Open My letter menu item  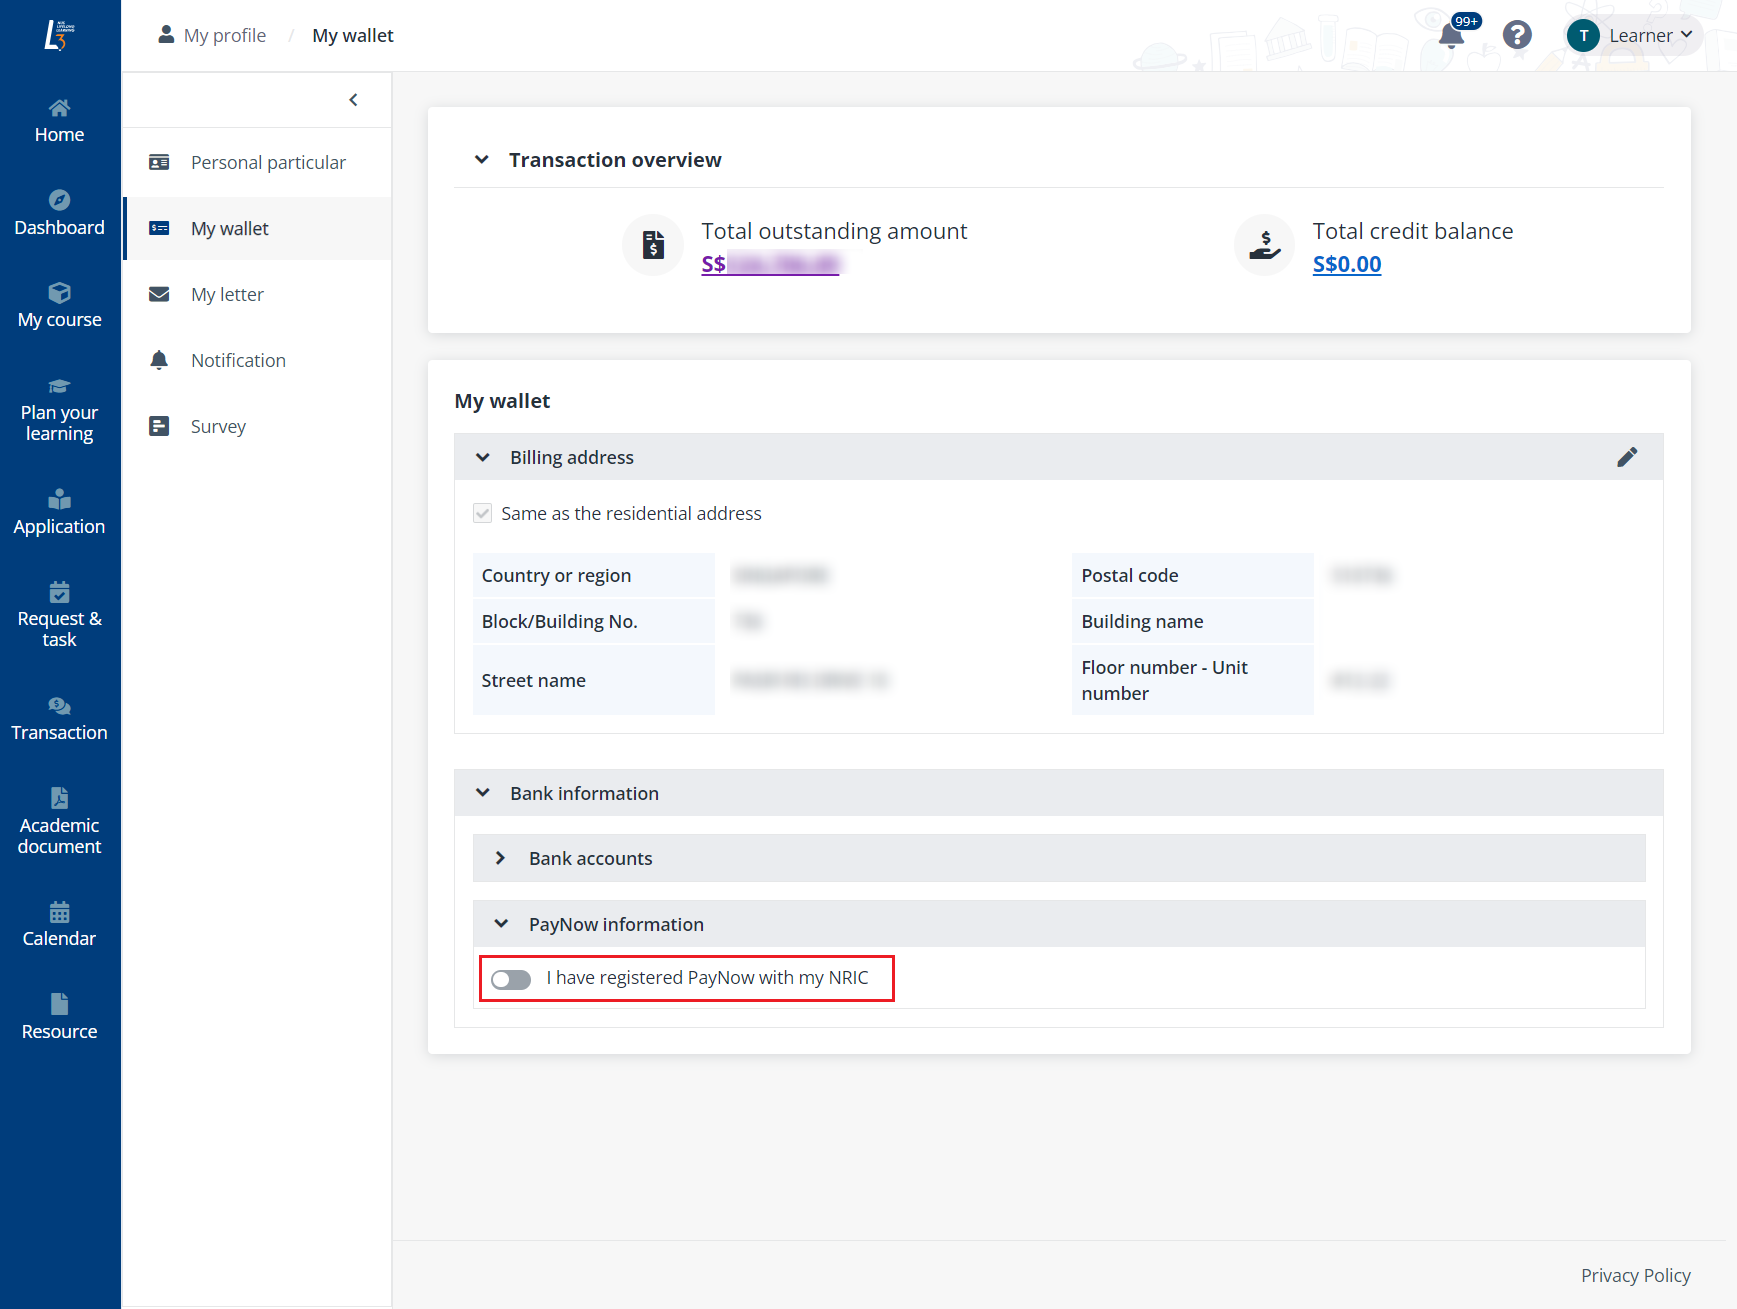[x=257, y=294]
